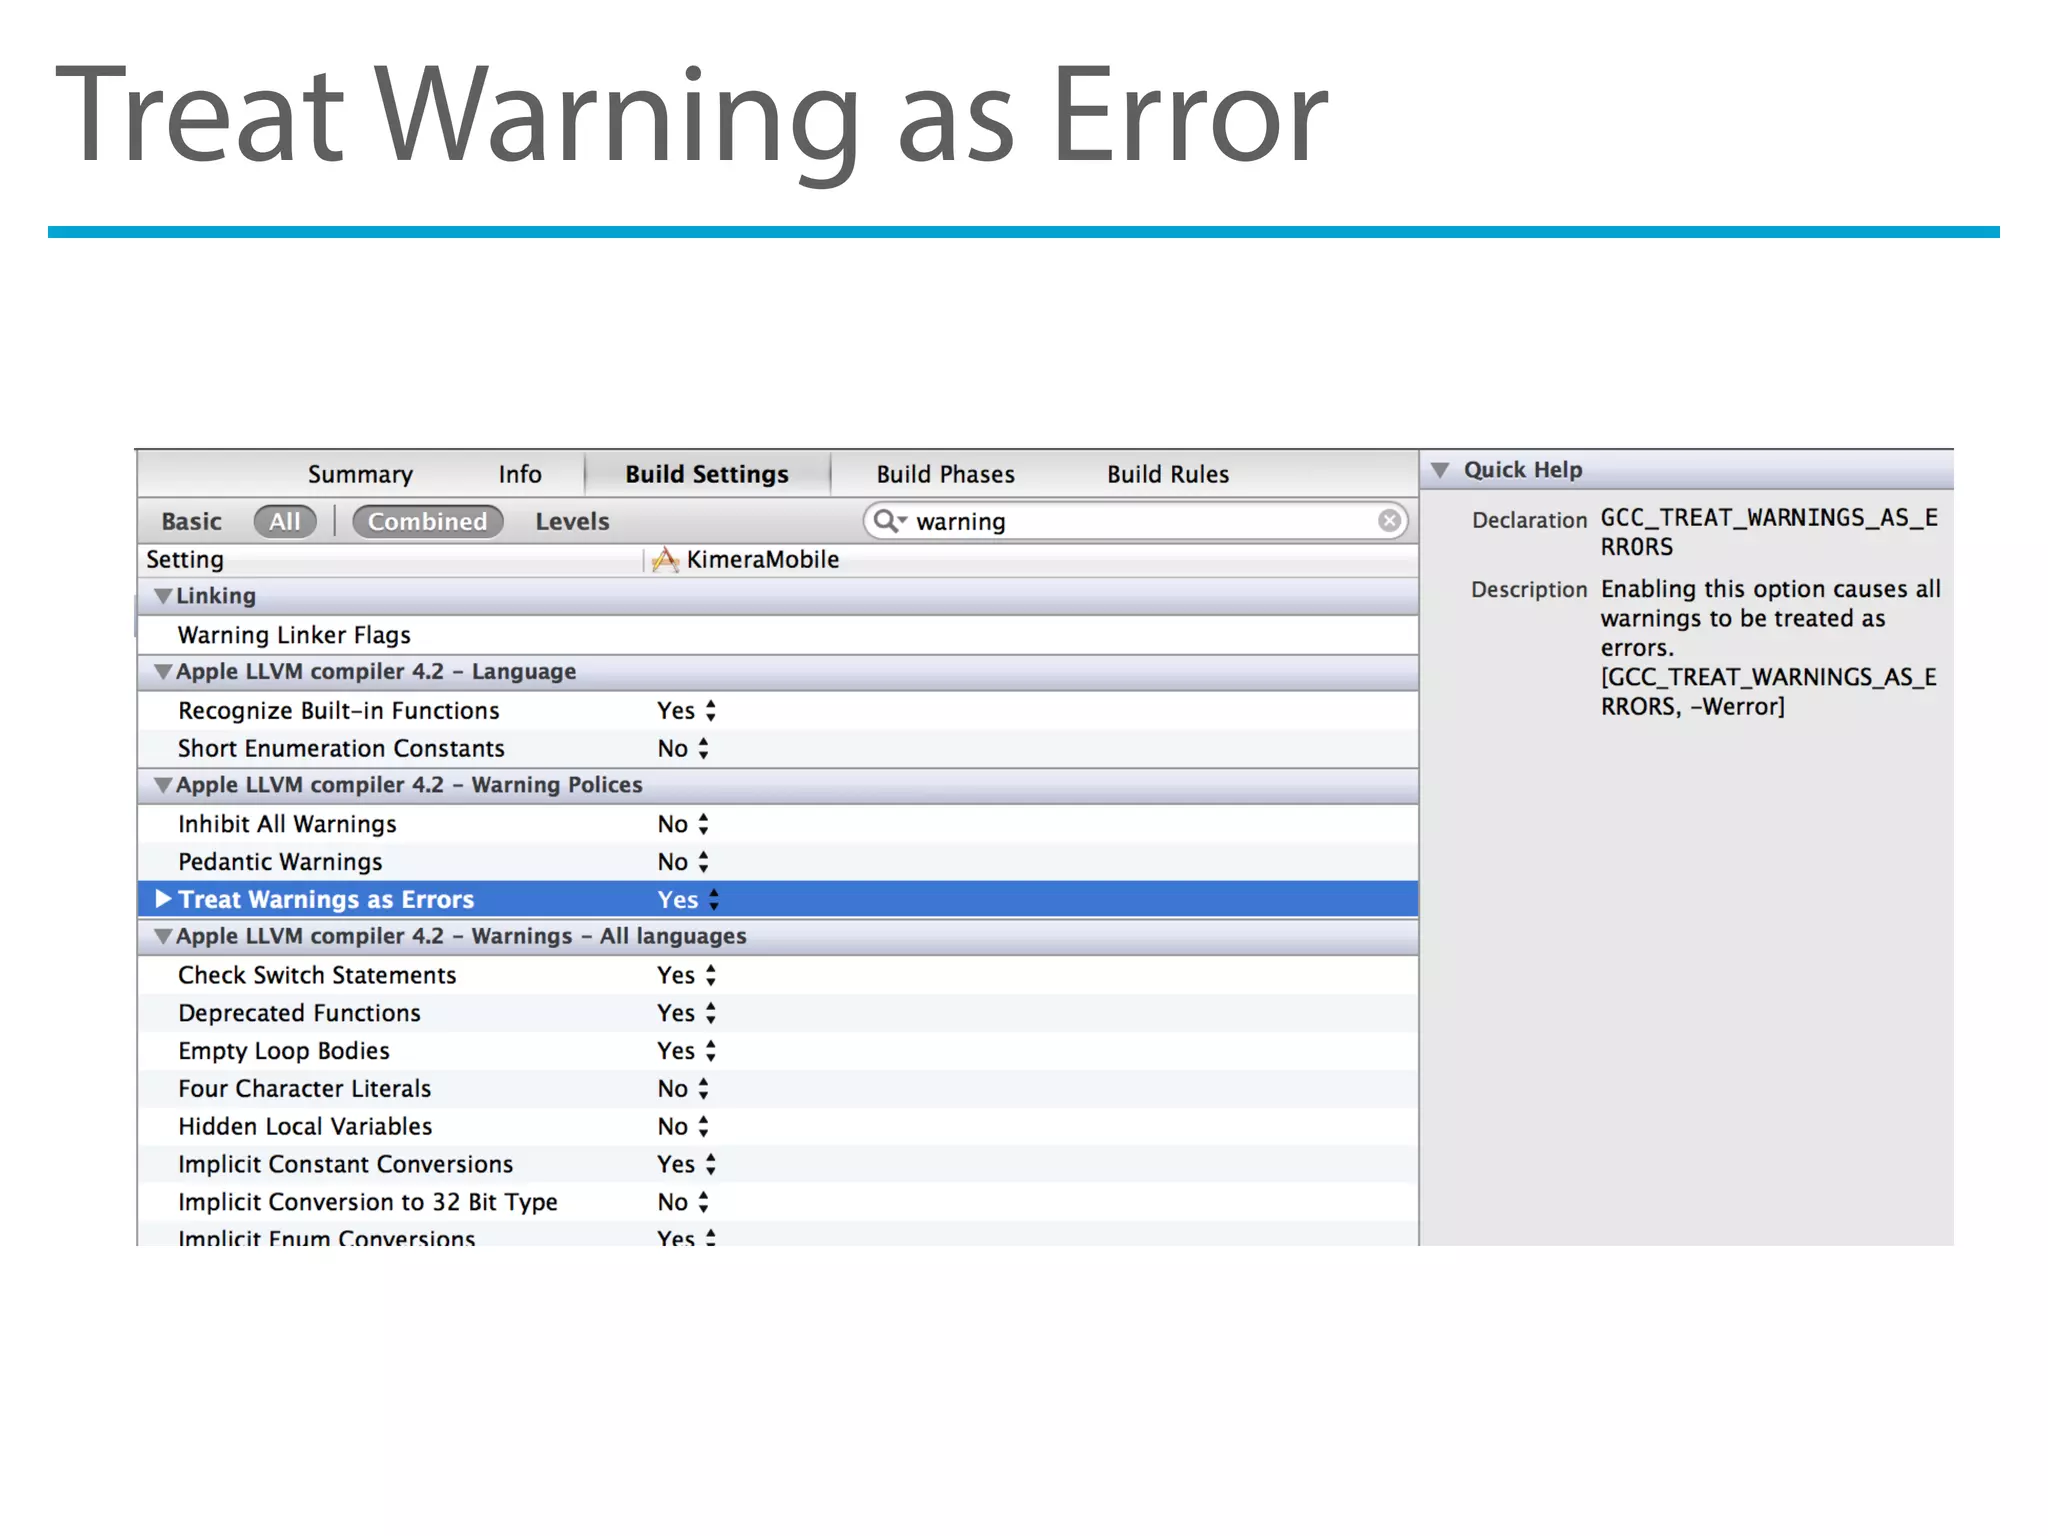
Task: Select the Pedantic Warnings setting
Action: (x=280, y=862)
